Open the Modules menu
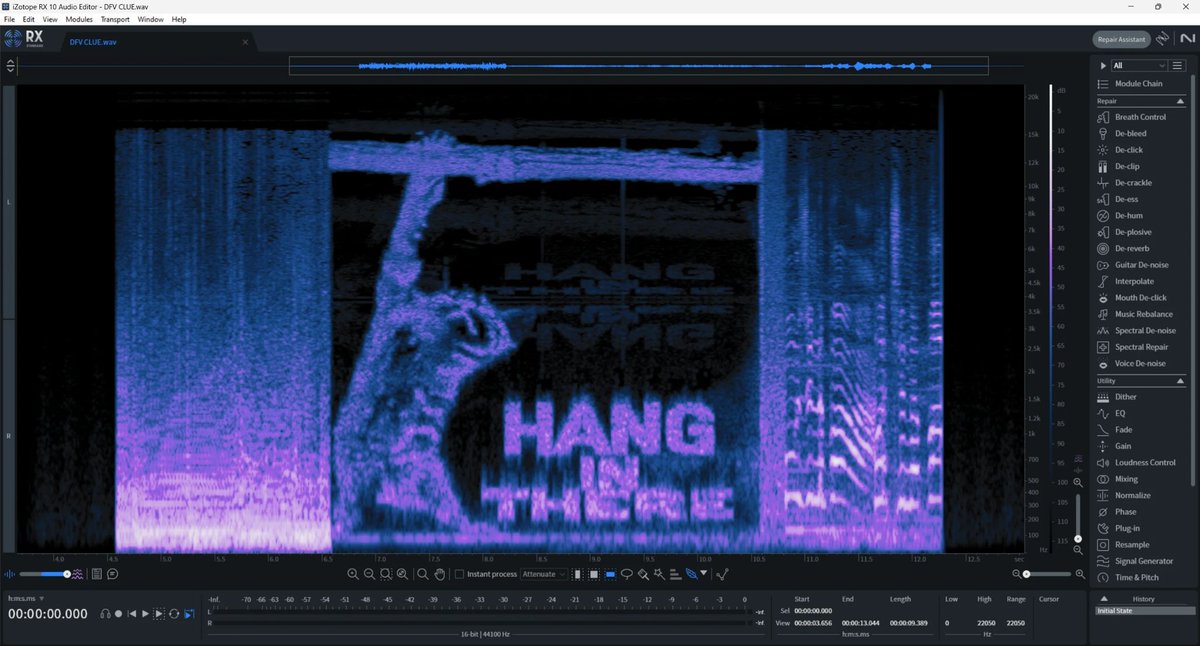Screen dimensions: 1200x646 tap(79, 19)
